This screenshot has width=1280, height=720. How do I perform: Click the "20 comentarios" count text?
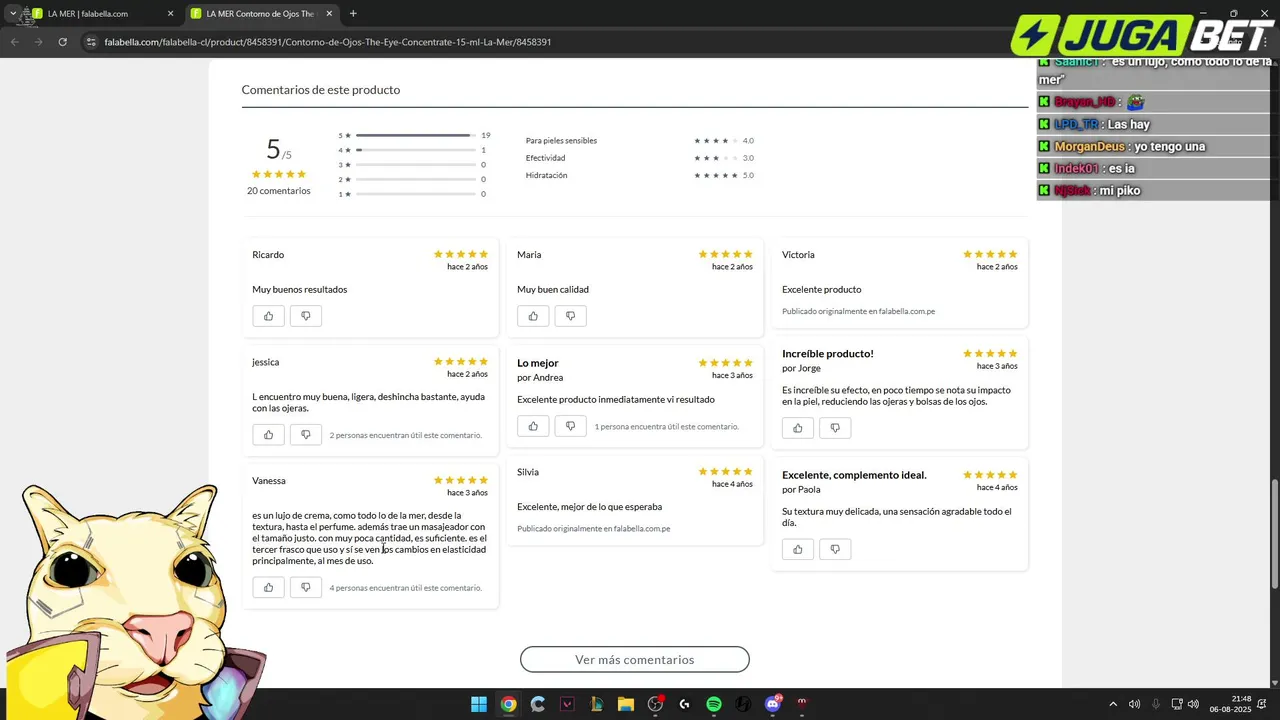click(279, 190)
